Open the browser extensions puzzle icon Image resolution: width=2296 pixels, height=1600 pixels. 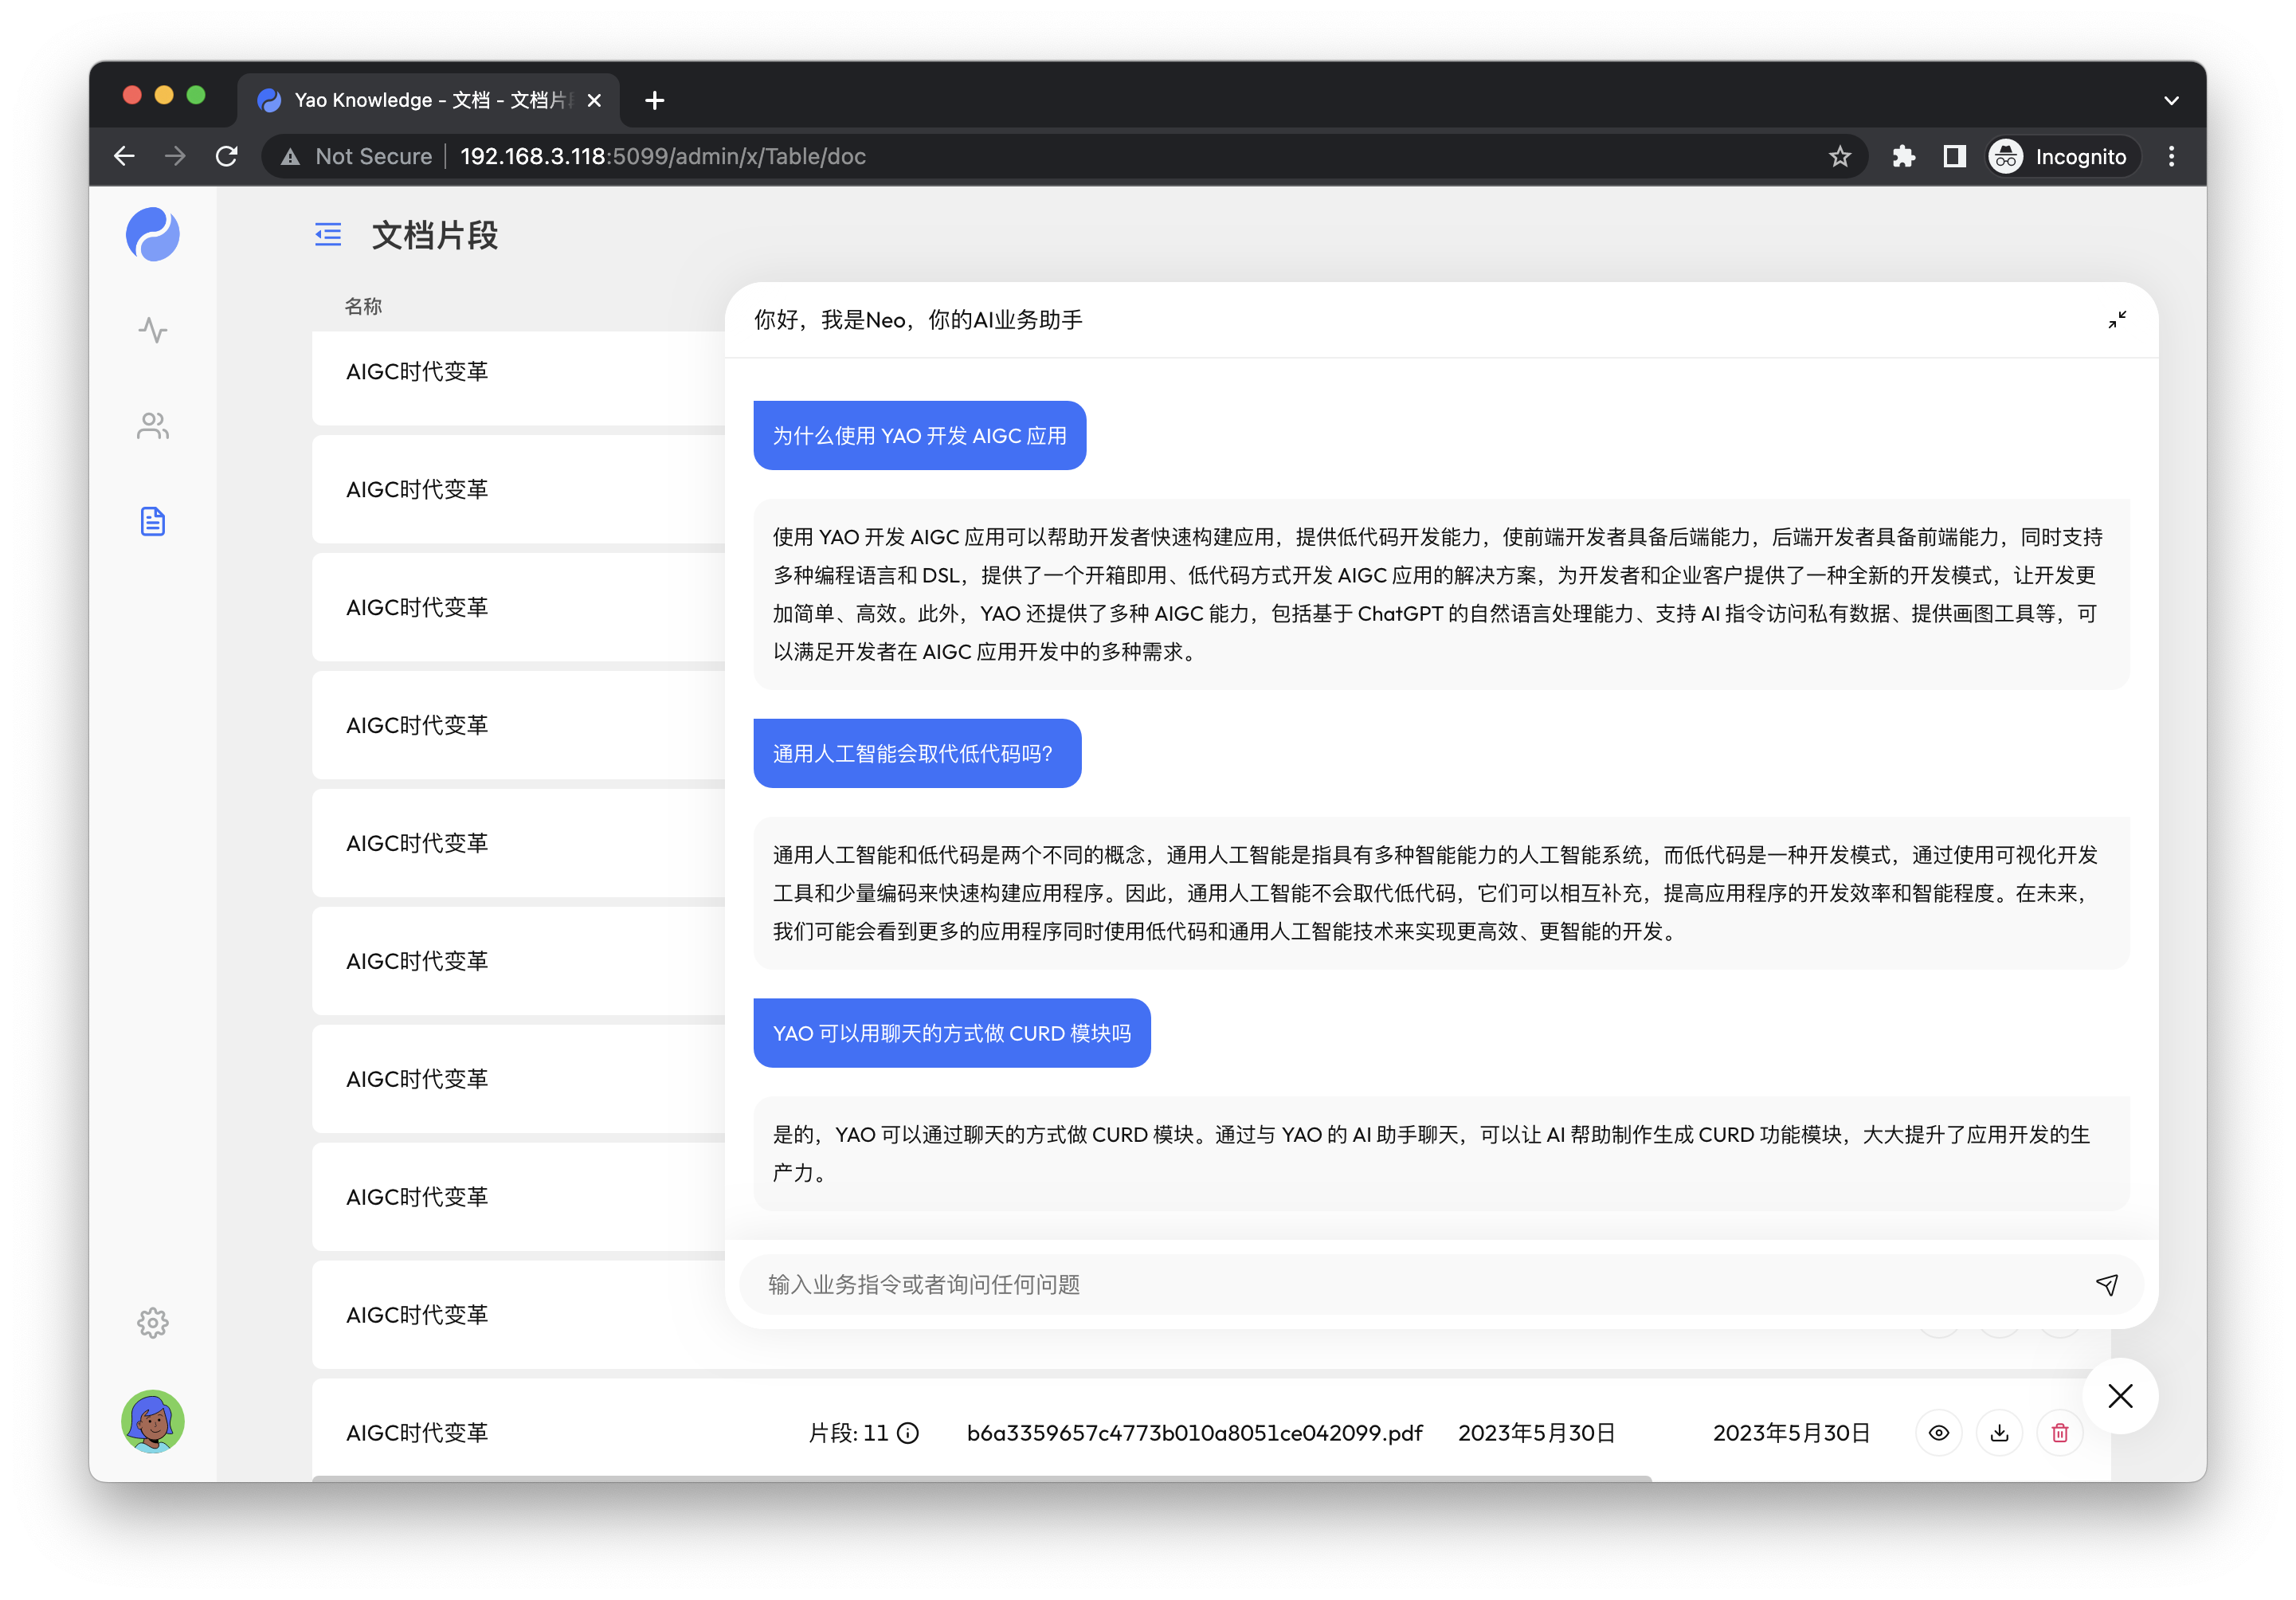pos(1903,156)
